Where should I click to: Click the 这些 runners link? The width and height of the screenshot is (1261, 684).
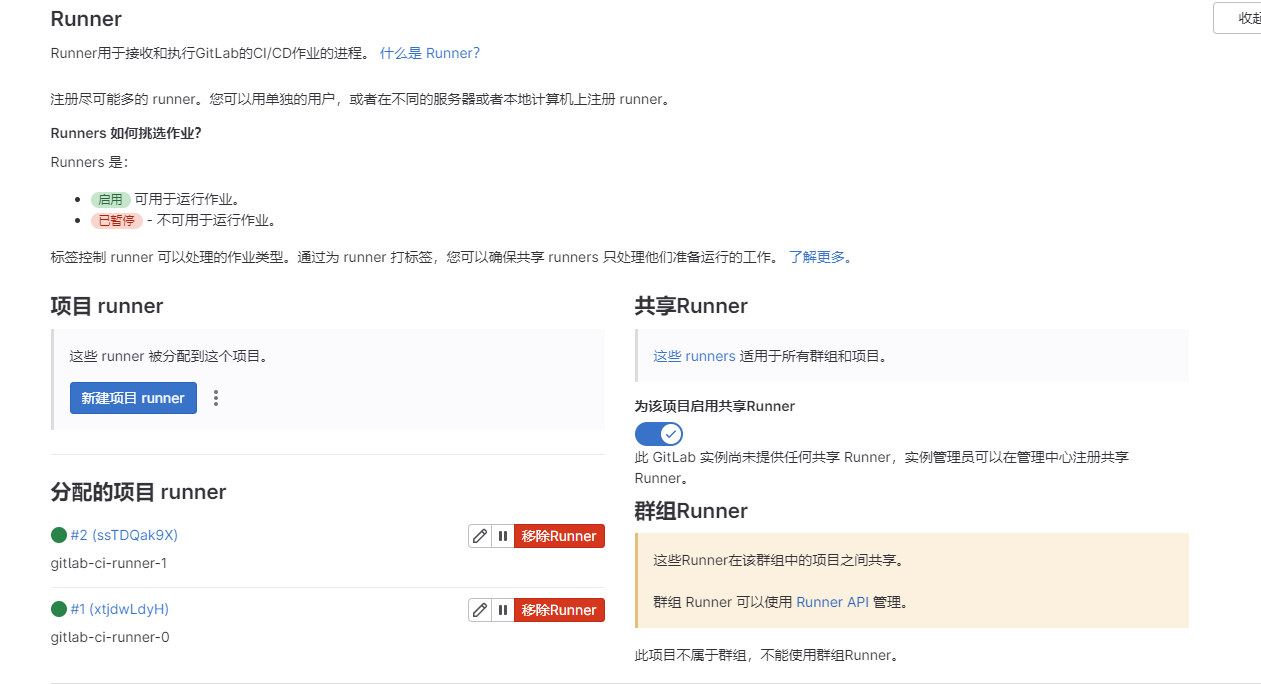pyautogui.click(x=694, y=356)
